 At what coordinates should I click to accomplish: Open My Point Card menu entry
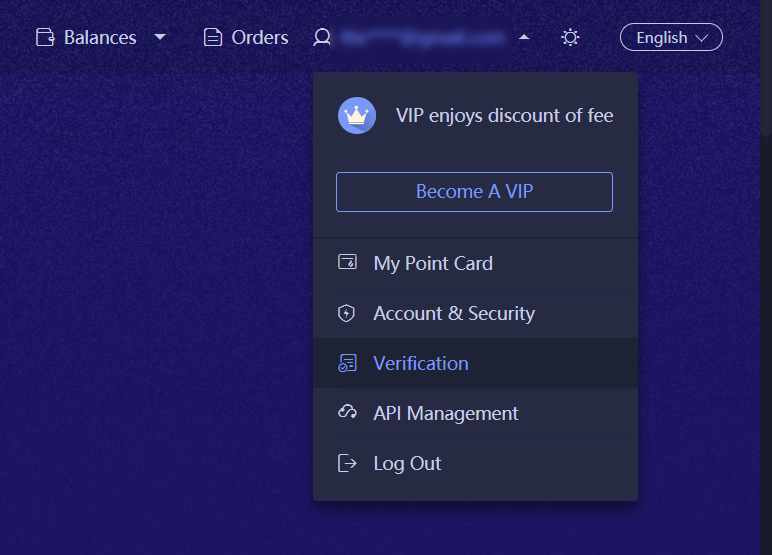[x=433, y=263]
